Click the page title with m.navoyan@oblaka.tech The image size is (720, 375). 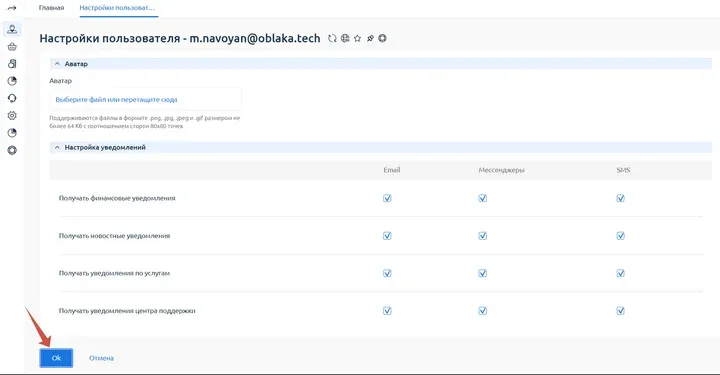tap(180, 39)
